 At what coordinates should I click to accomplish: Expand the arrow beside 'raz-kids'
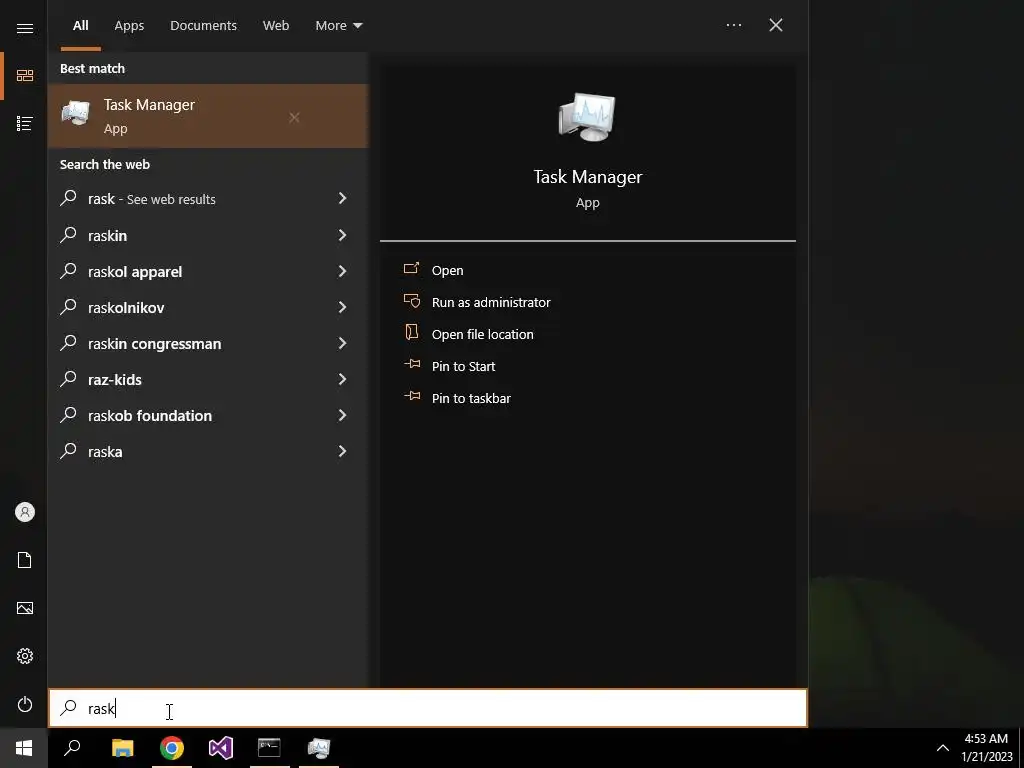tap(342, 378)
